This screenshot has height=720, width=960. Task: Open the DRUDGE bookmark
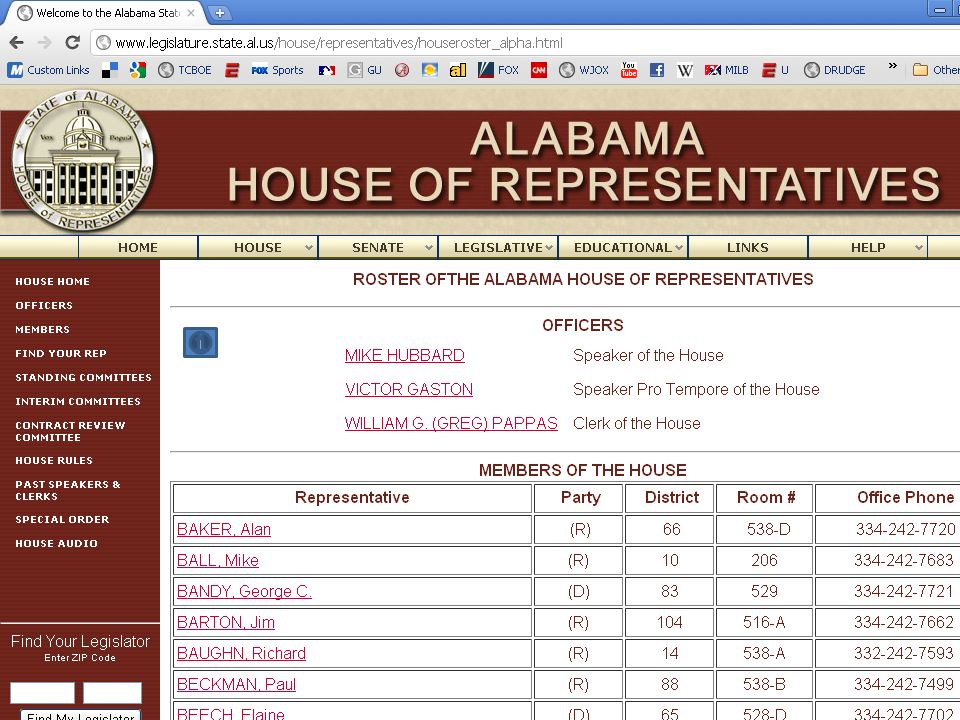pyautogui.click(x=834, y=70)
